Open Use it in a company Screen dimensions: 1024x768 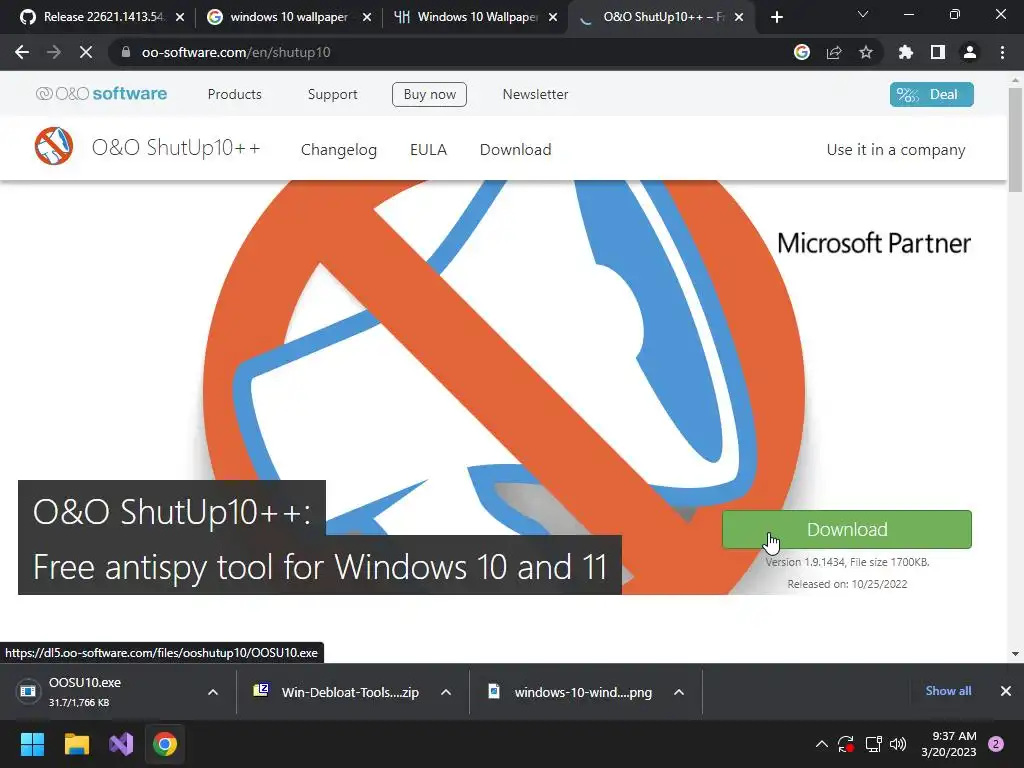(x=896, y=150)
